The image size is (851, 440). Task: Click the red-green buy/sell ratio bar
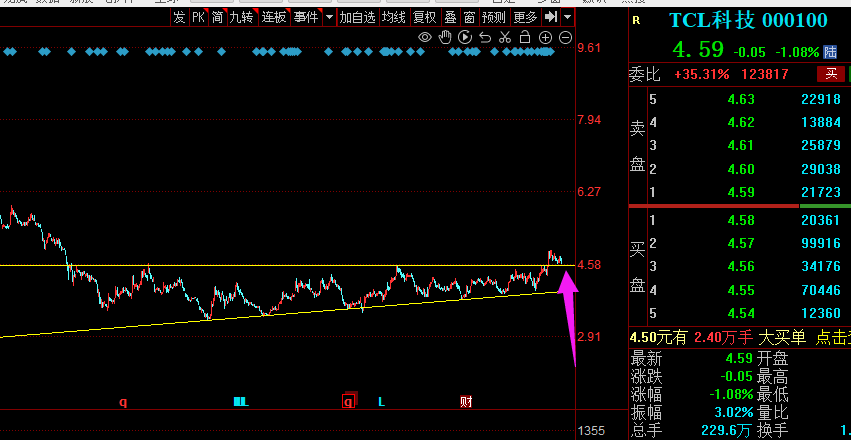(x=740, y=206)
